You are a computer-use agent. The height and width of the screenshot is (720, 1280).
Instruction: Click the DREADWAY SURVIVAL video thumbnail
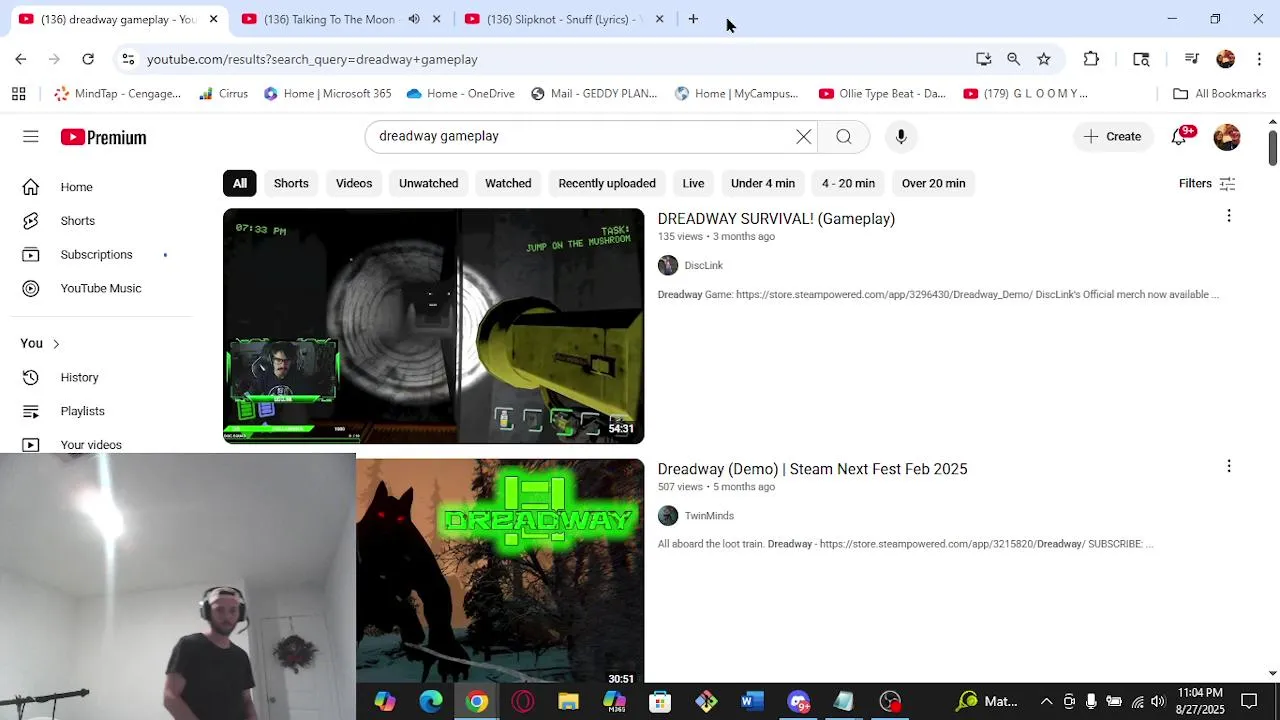(434, 326)
